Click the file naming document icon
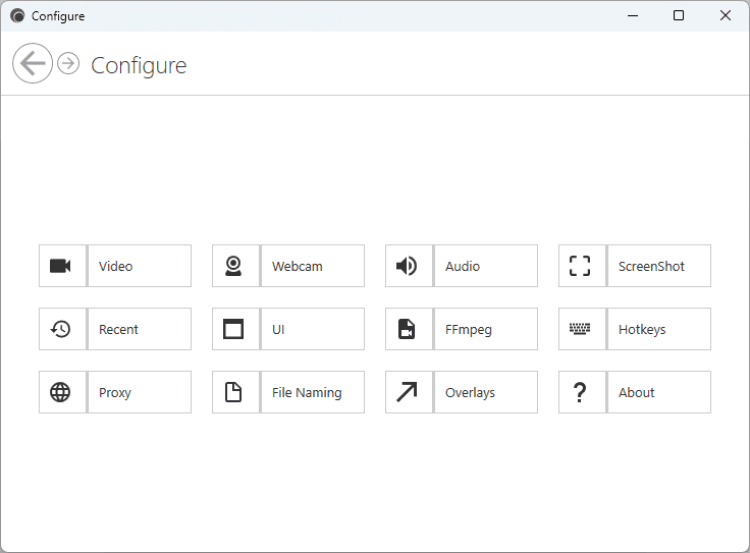This screenshot has width=750, height=553. (x=234, y=392)
